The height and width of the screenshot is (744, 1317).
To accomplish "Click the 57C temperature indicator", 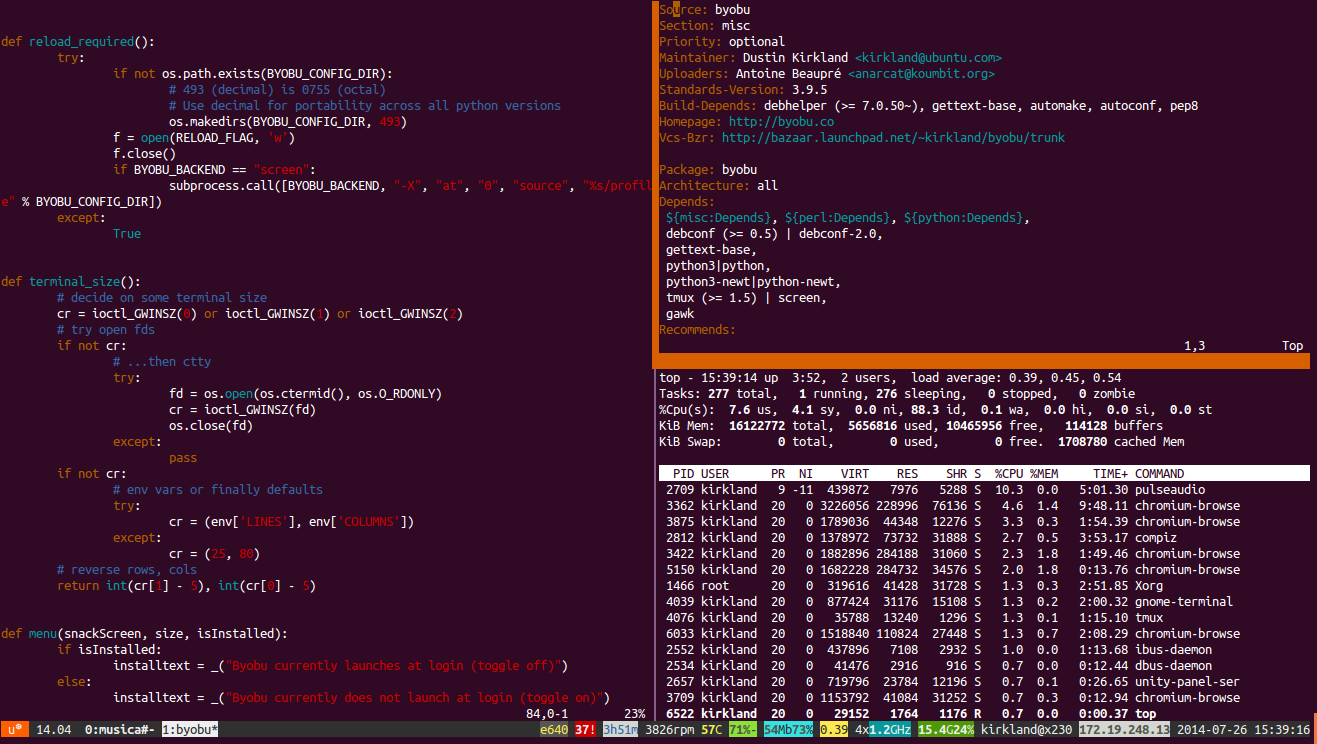I will click(708, 729).
